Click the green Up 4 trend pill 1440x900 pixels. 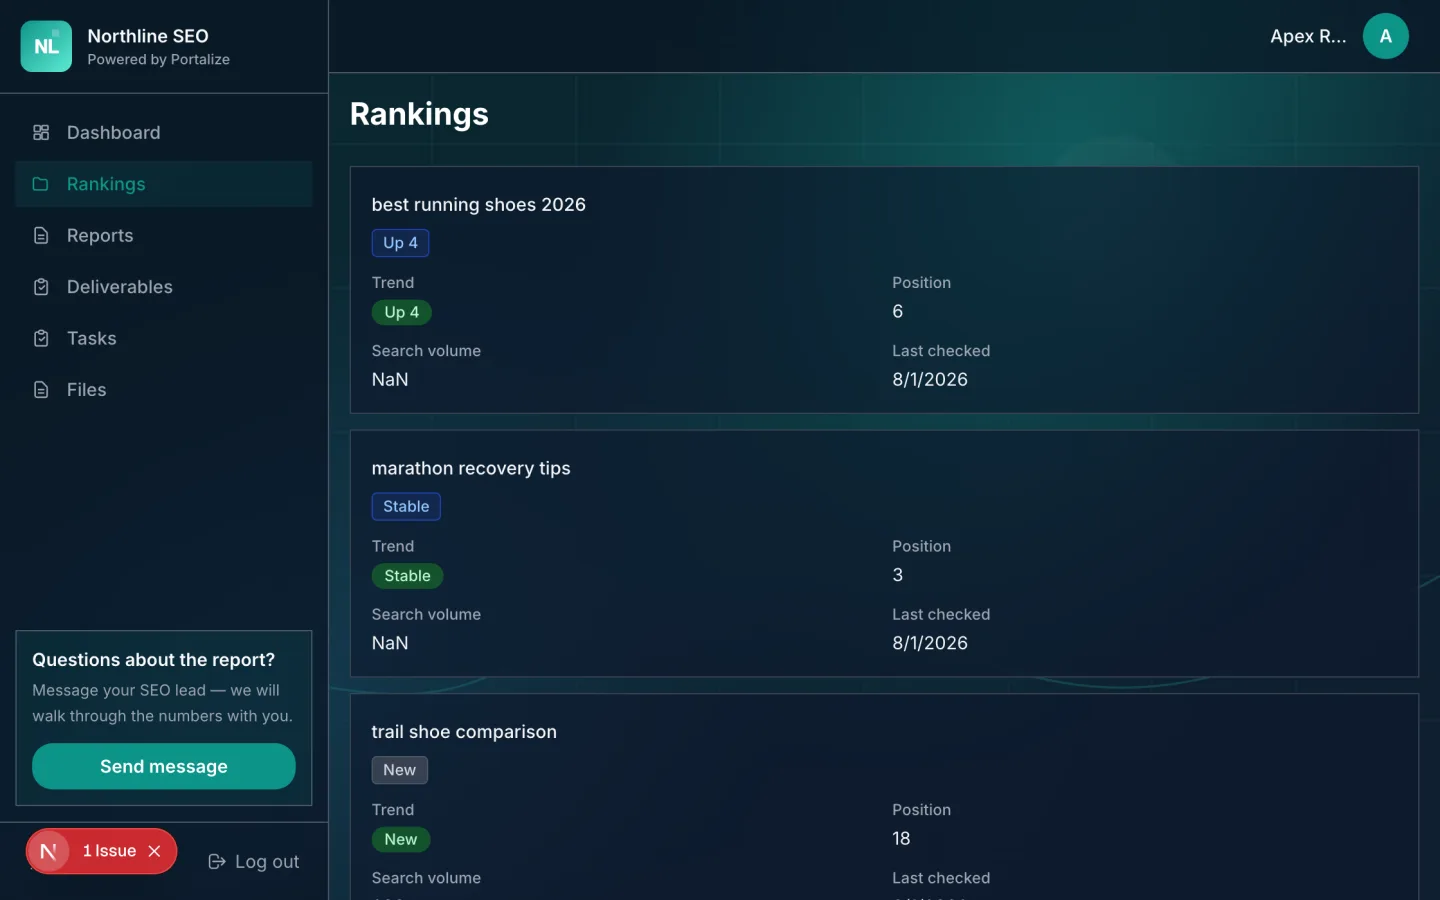tap(401, 312)
